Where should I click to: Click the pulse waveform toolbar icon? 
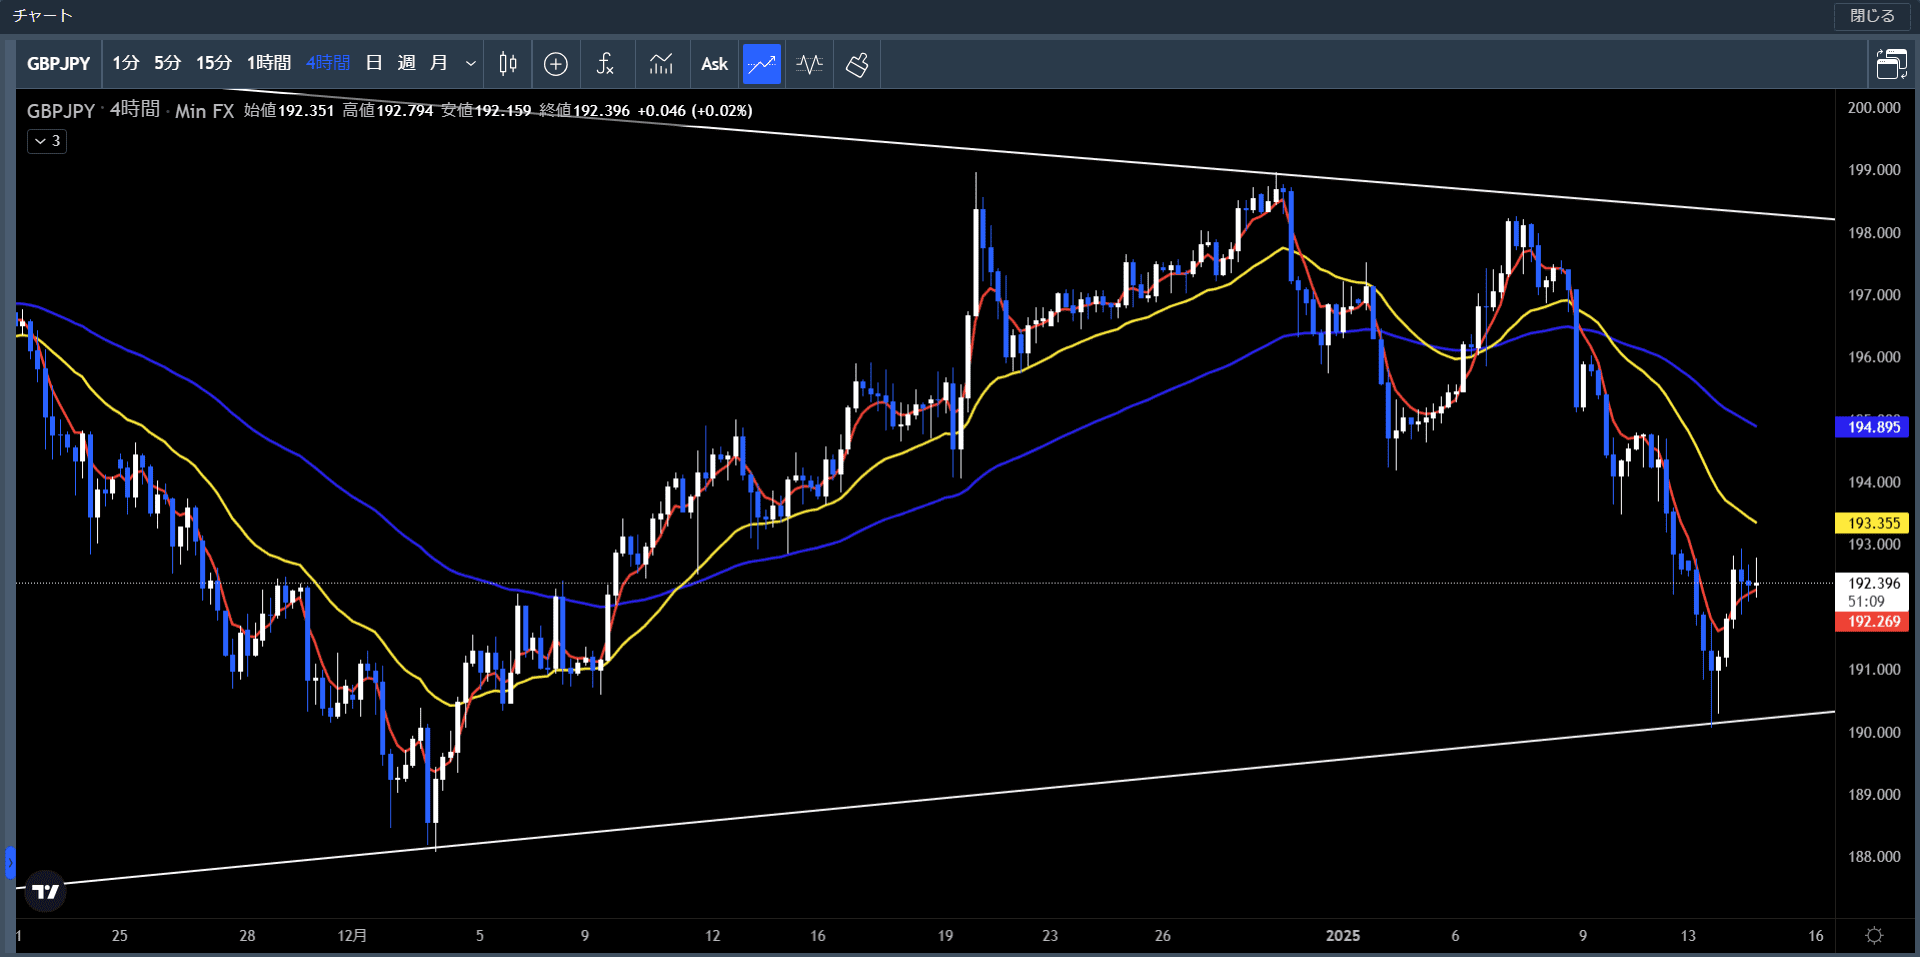809,64
